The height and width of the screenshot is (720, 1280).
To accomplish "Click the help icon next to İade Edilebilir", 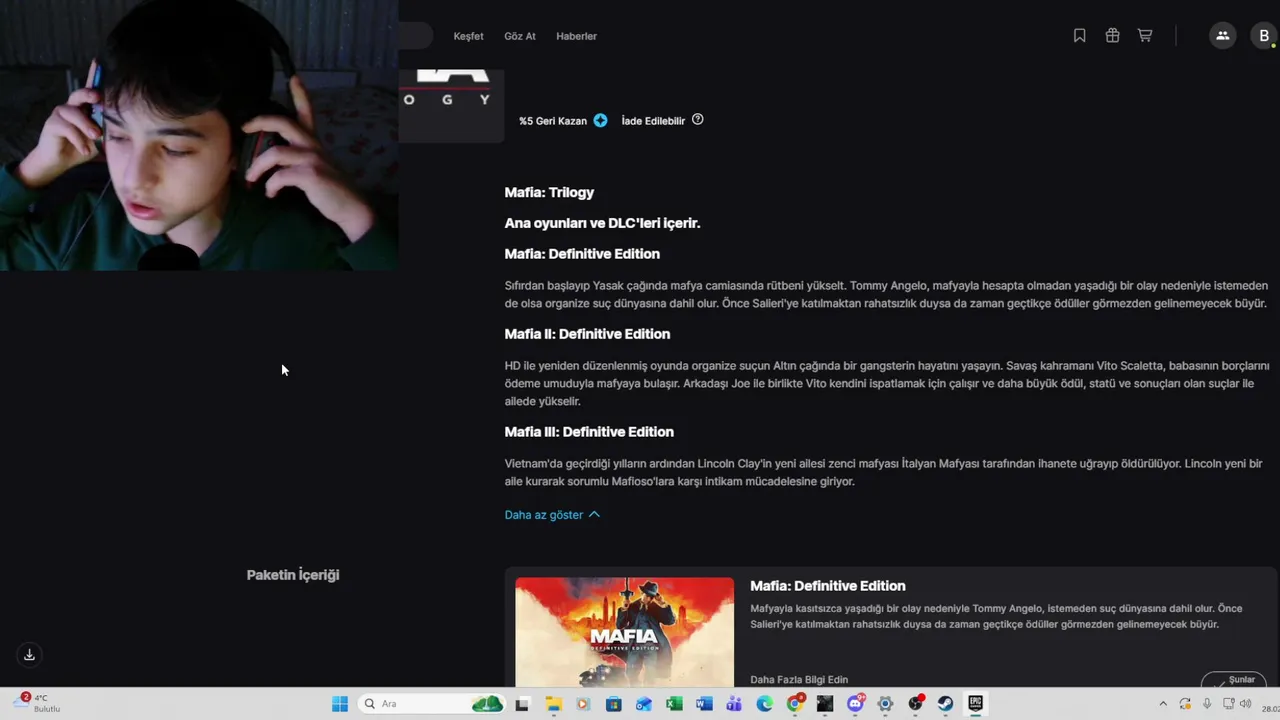I will (698, 119).
